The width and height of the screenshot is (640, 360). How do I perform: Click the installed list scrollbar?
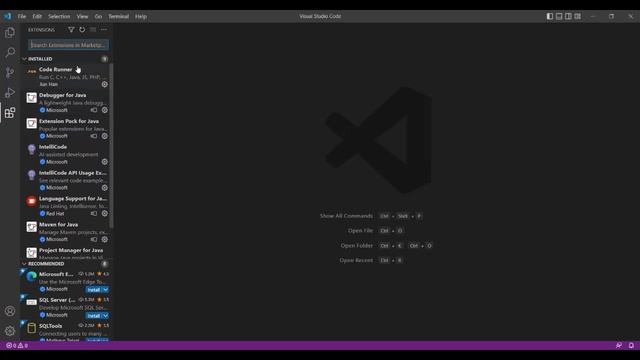tap(111, 146)
